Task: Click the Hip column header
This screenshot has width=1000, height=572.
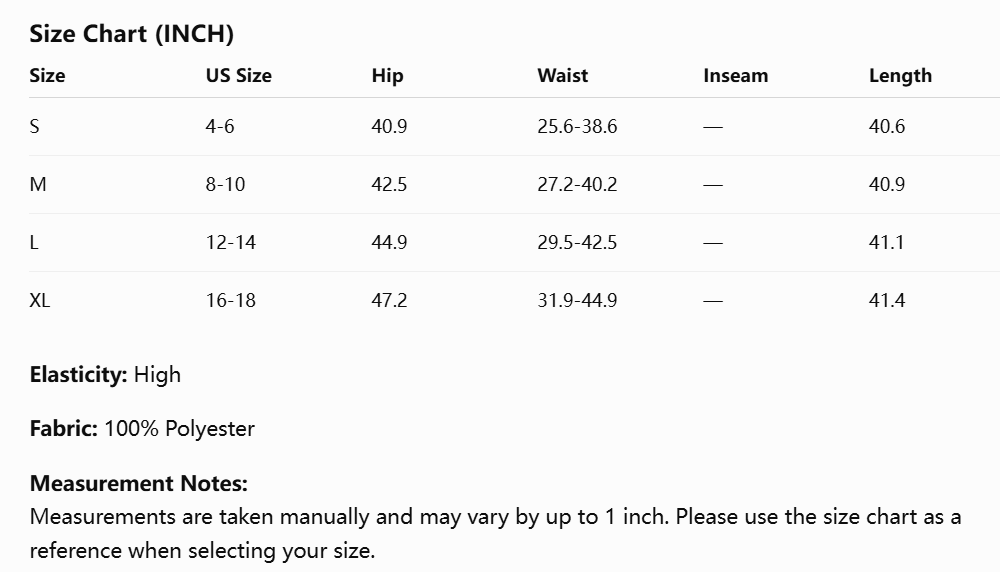Action: (x=387, y=76)
